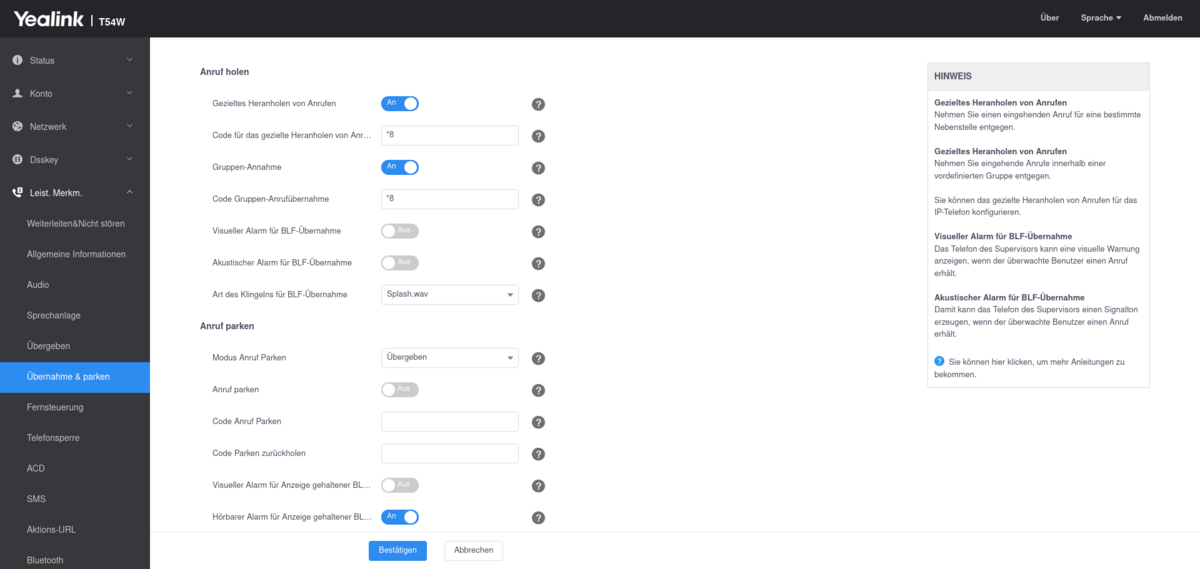Open Modus Anruf Parken dropdown

coord(449,358)
